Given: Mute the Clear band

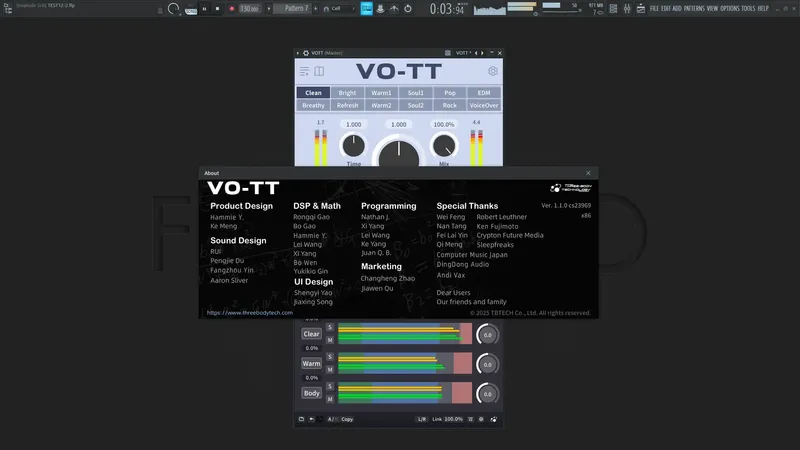Looking at the screenshot, I should click(x=330, y=340).
